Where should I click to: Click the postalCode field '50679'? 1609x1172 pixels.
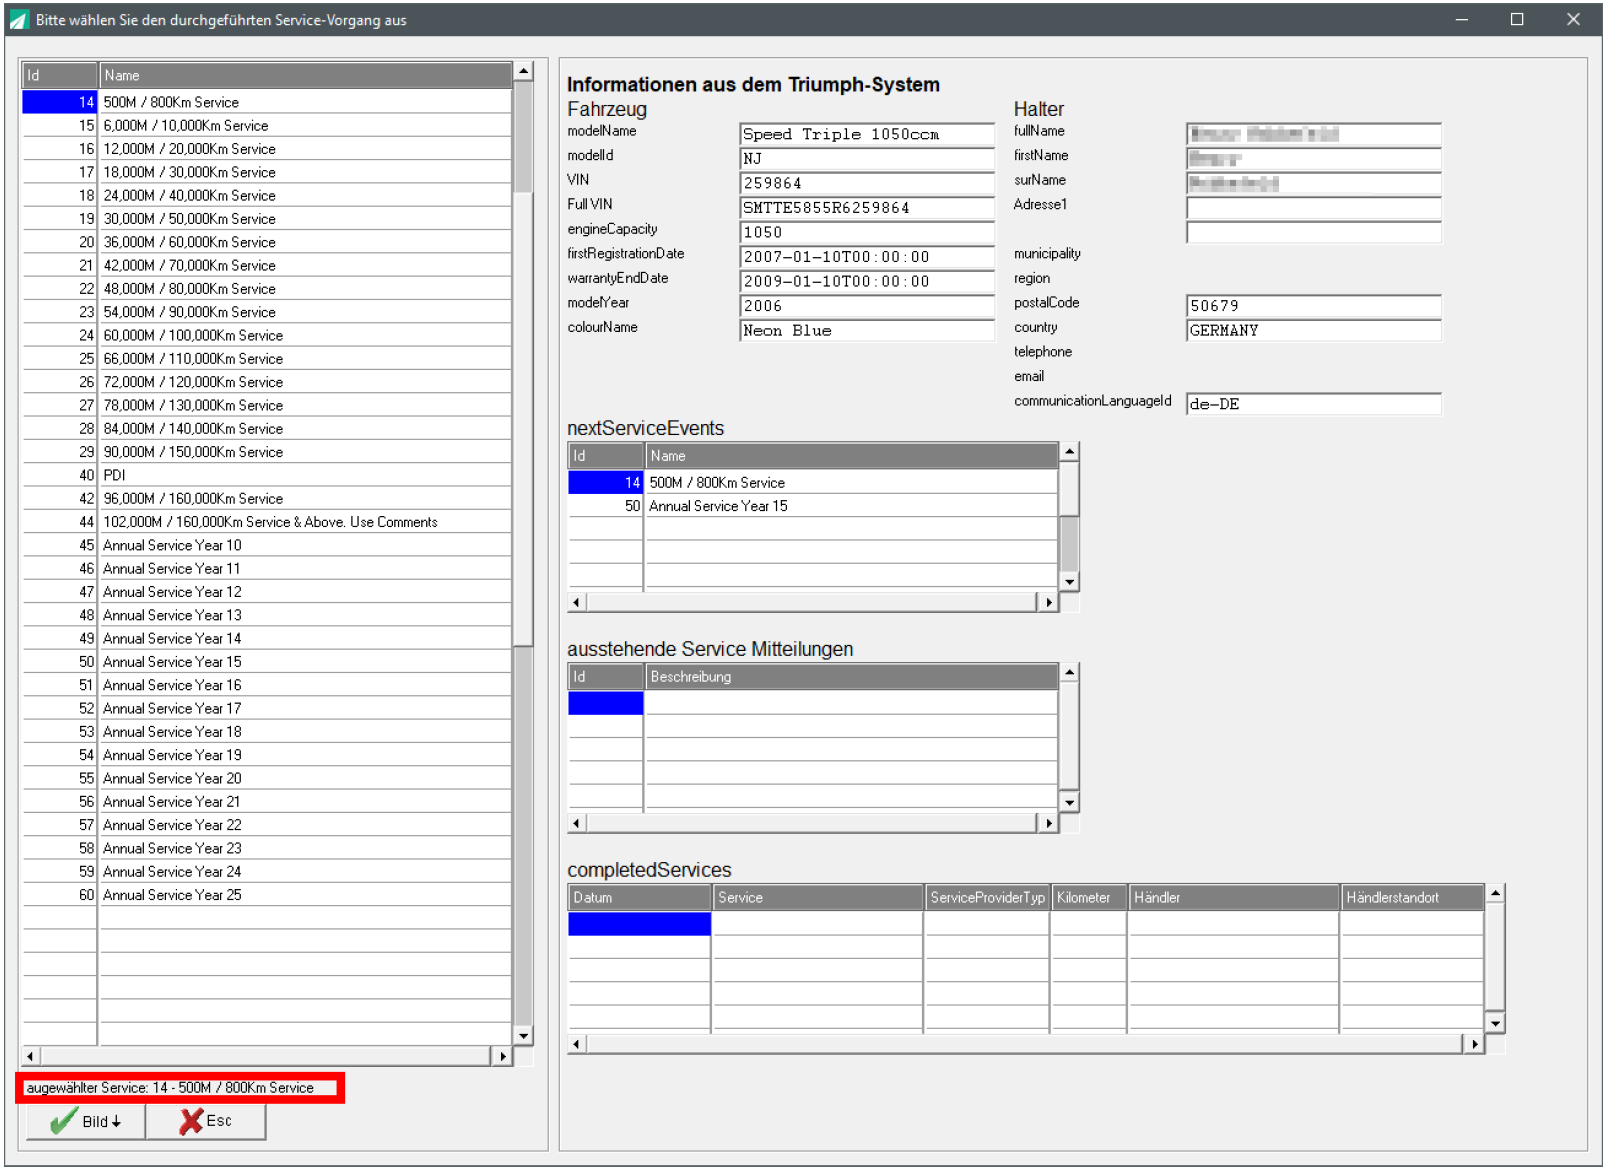coord(1314,306)
